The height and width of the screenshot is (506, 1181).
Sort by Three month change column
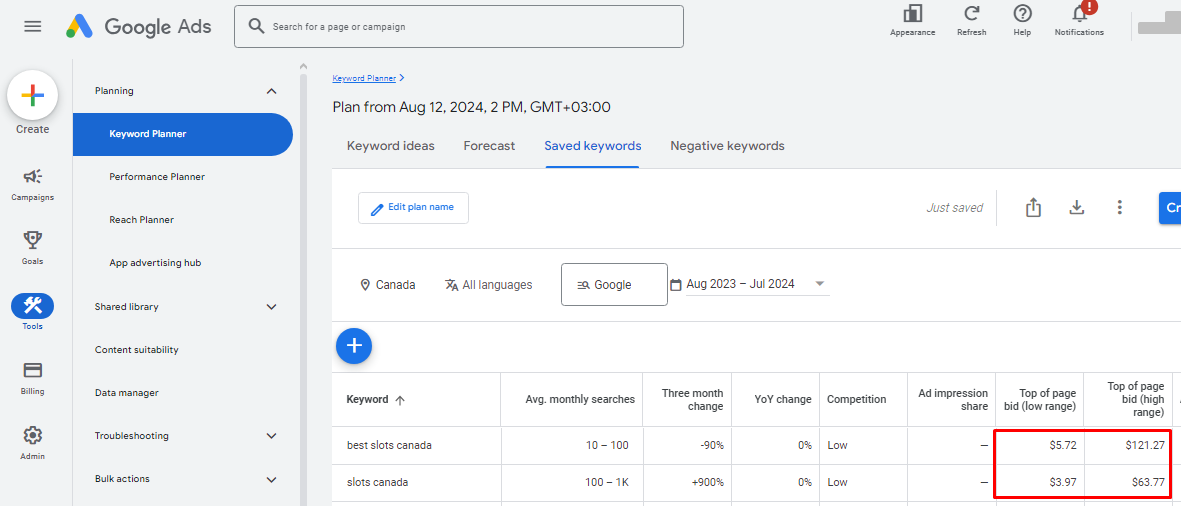pyautogui.click(x=692, y=400)
